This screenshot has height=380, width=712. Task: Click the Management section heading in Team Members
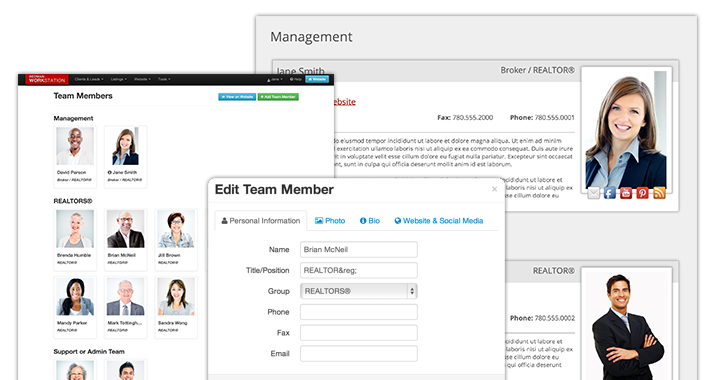73,118
